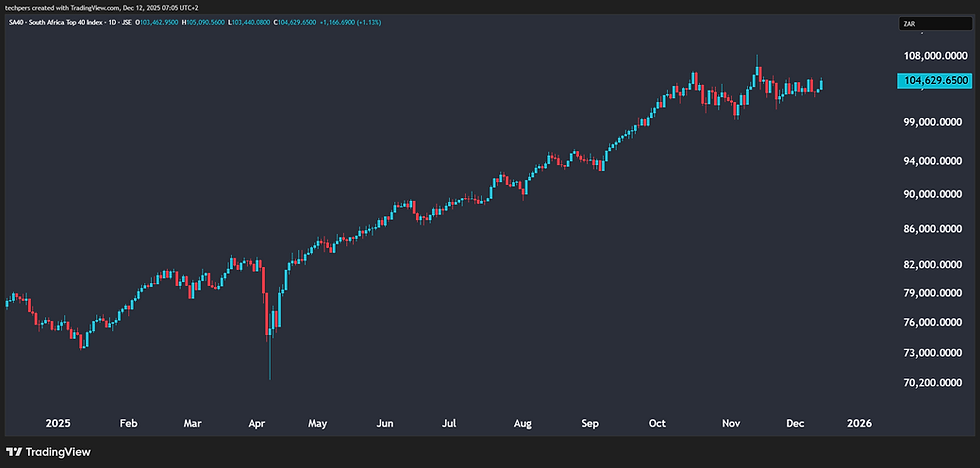Click the Apr label on time axis

pyautogui.click(x=257, y=424)
